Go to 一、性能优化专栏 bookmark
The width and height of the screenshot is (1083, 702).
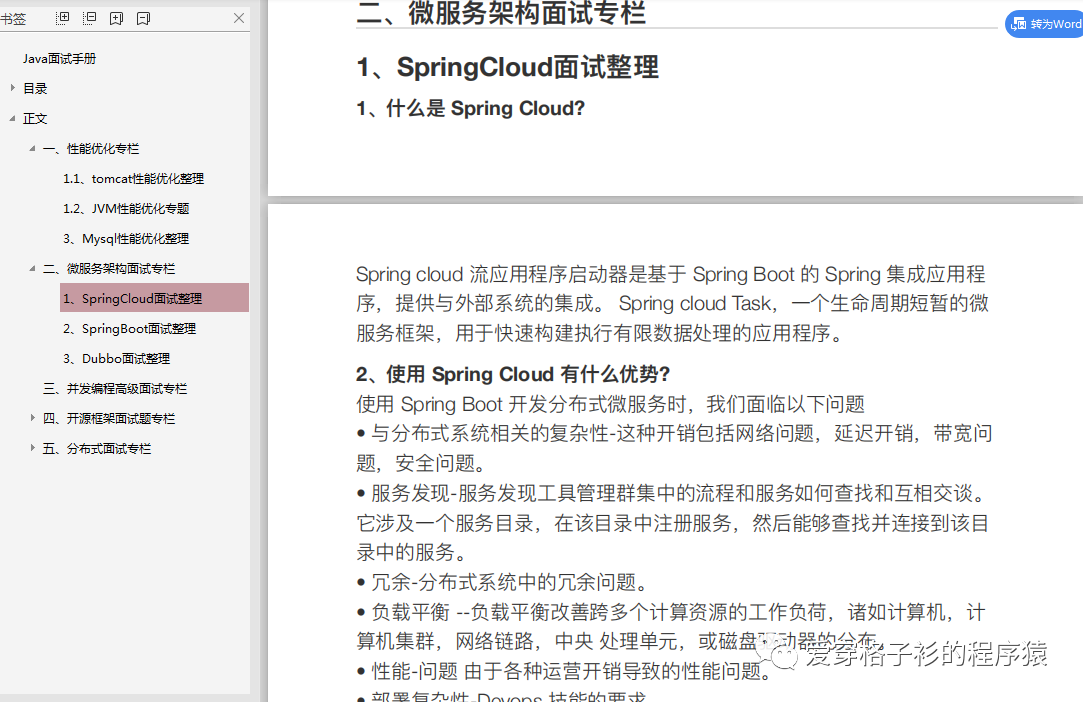[x=91, y=149]
